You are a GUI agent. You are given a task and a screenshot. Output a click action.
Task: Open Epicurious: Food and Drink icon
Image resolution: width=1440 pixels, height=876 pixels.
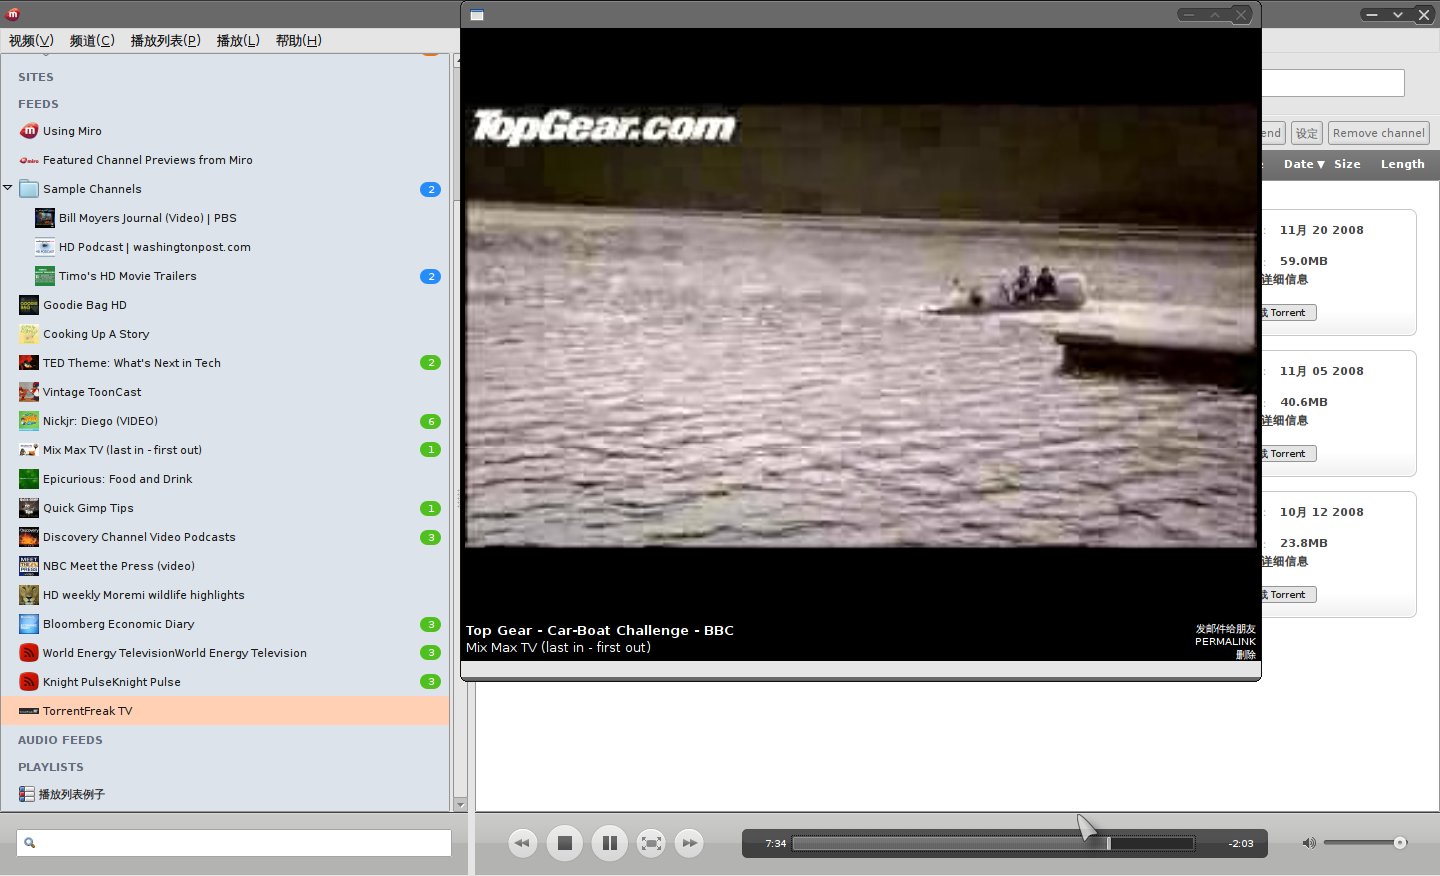coord(29,479)
